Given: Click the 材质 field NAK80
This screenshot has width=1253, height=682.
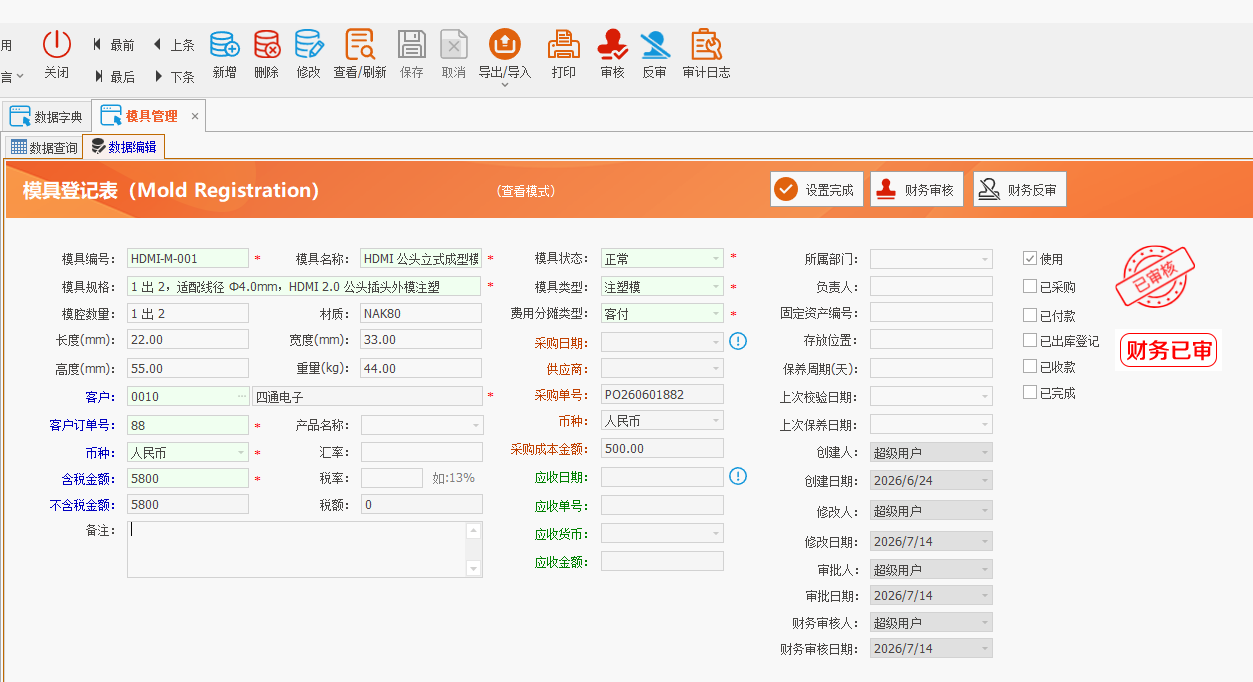Looking at the screenshot, I should pos(421,314).
